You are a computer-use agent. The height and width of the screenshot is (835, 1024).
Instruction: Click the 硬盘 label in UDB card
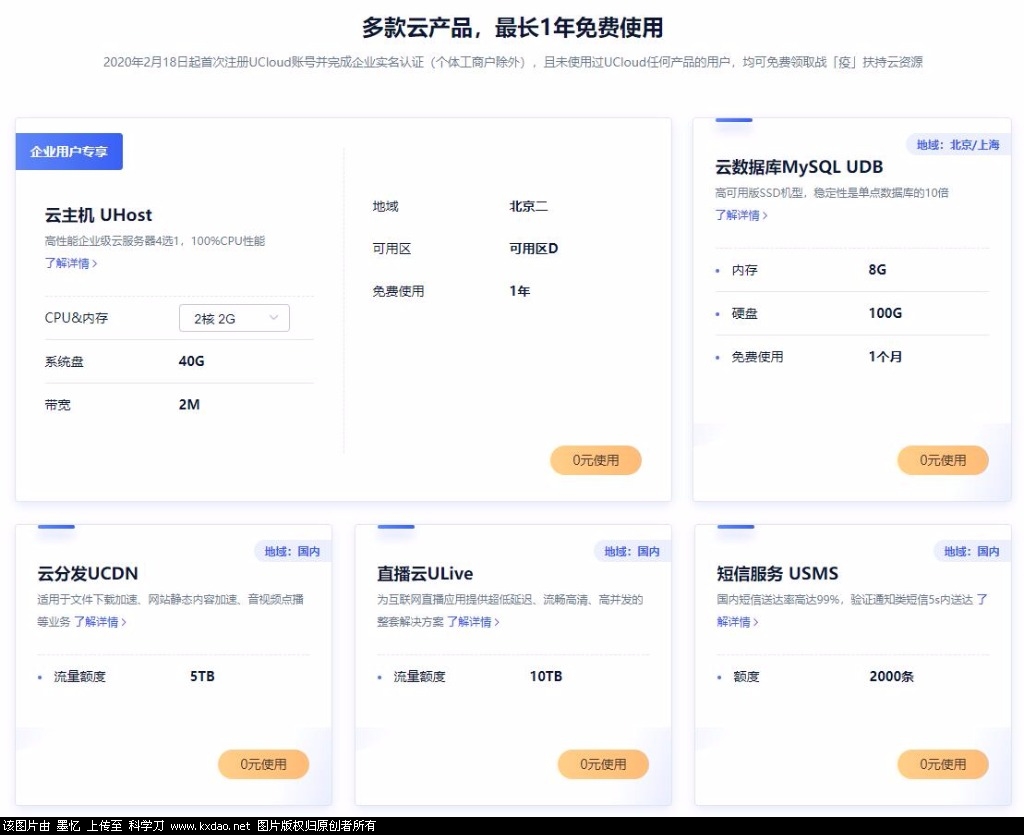point(744,313)
